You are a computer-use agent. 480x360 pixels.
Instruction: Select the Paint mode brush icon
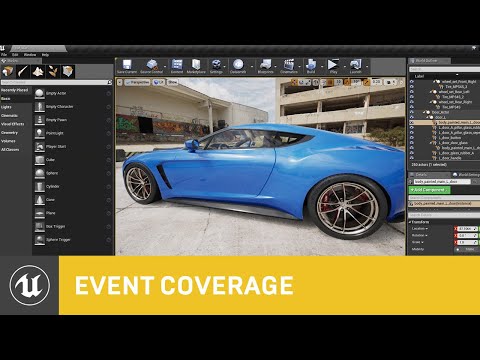tap(23, 71)
